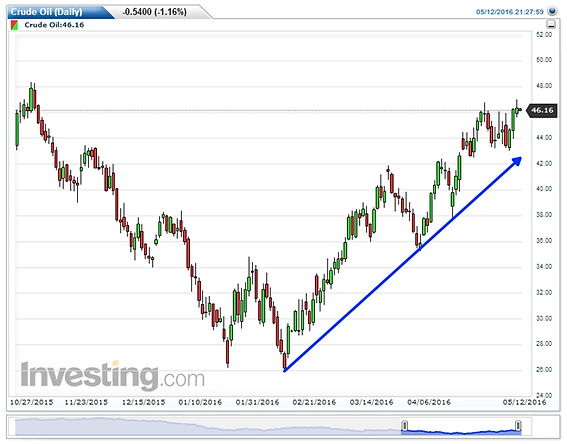The height and width of the screenshot is (444, 567).
Task: Click the 50.00 price axis label
Action: tap(544, 60)
